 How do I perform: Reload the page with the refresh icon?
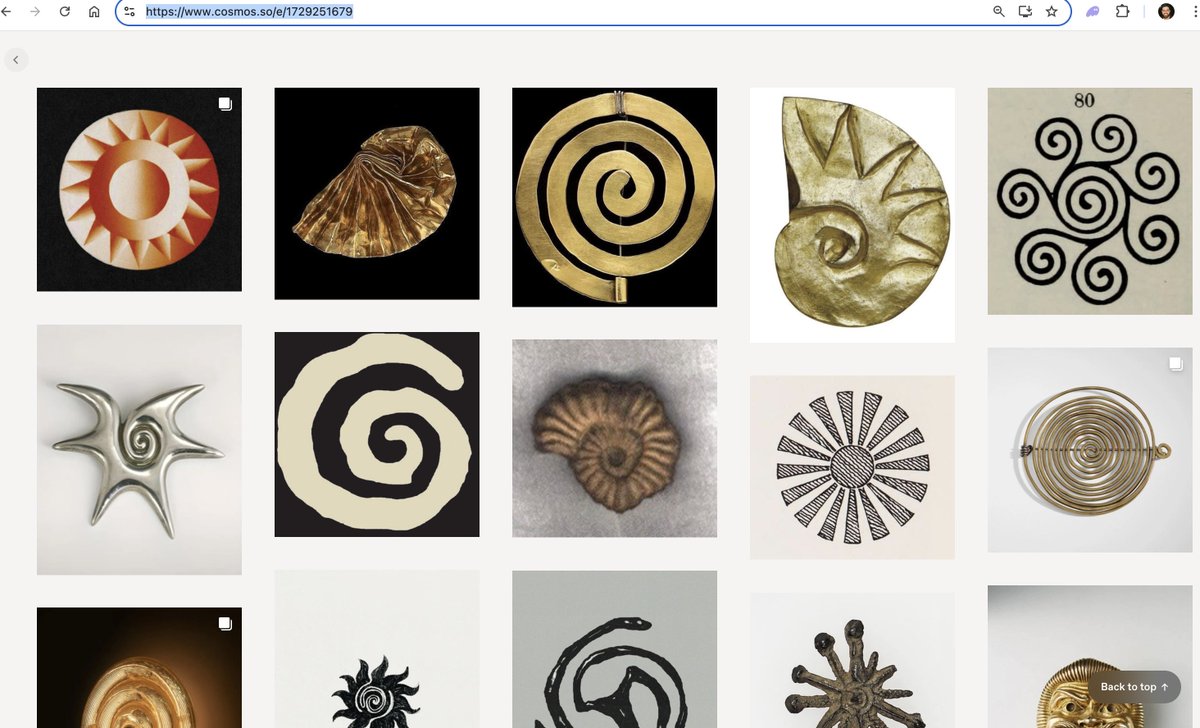point(65,12)
